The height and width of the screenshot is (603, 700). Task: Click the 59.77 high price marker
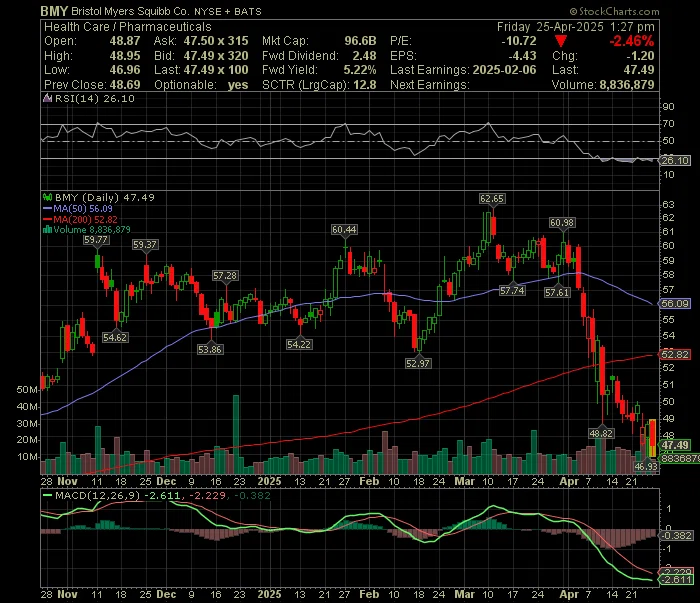(x=96, y=240)
